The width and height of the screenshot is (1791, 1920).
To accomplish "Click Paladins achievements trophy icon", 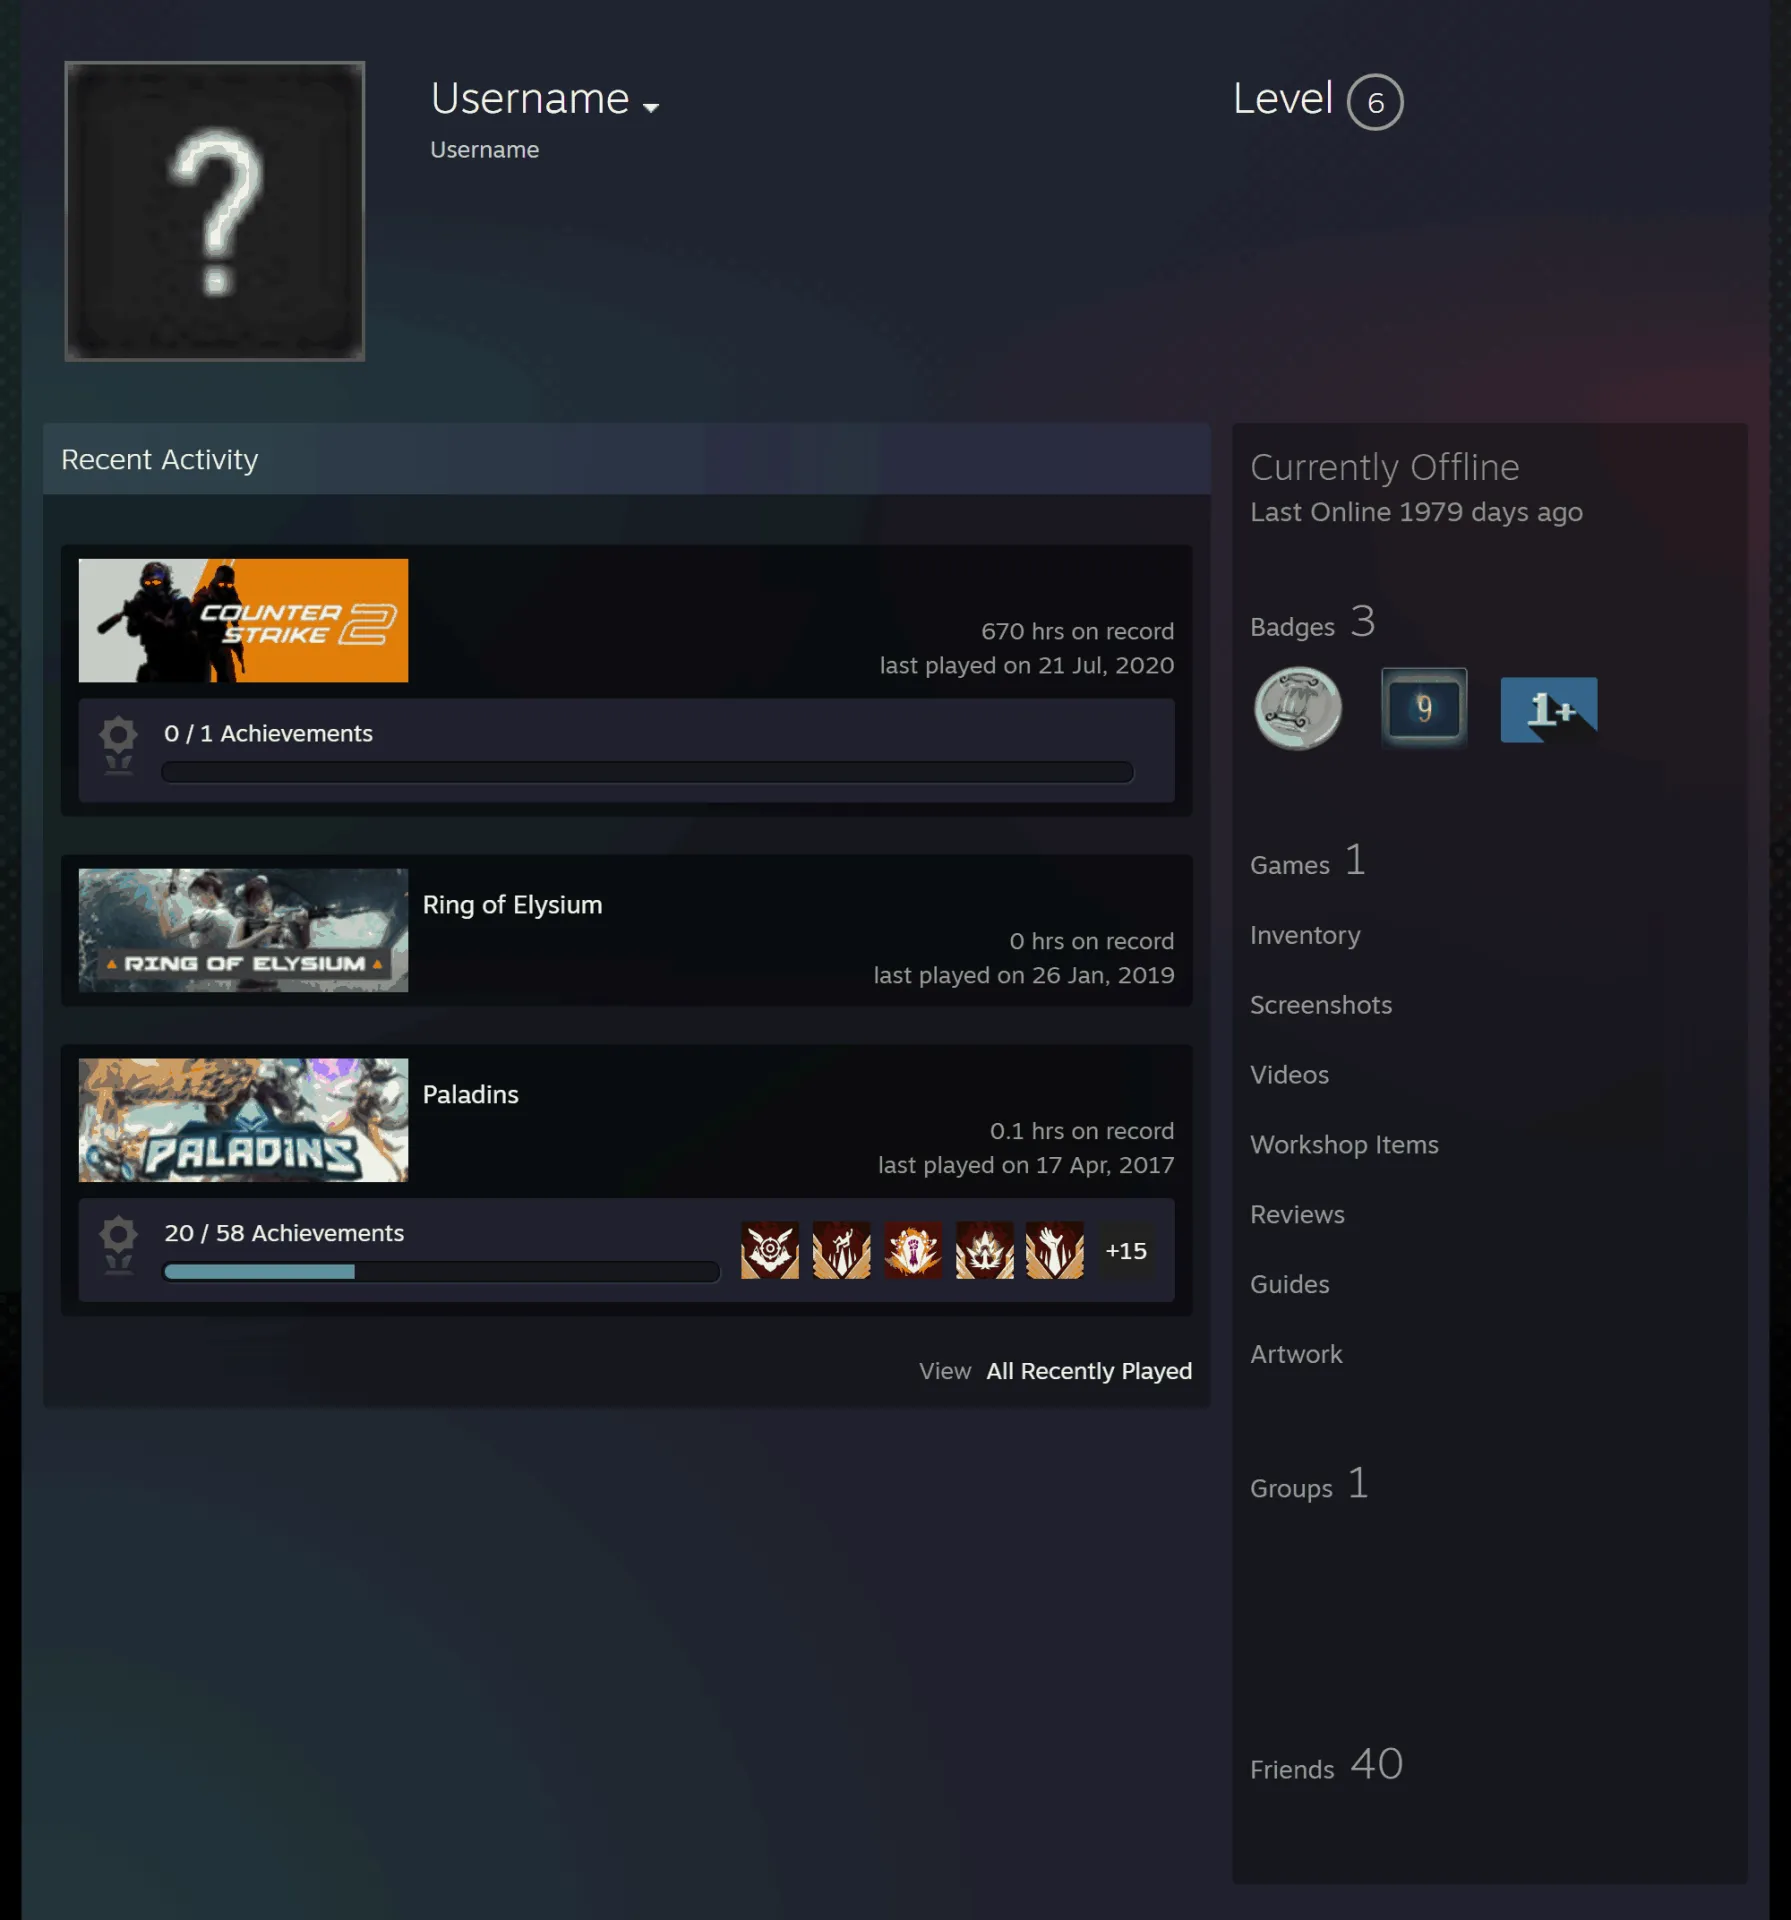I will coord(118,1245).
